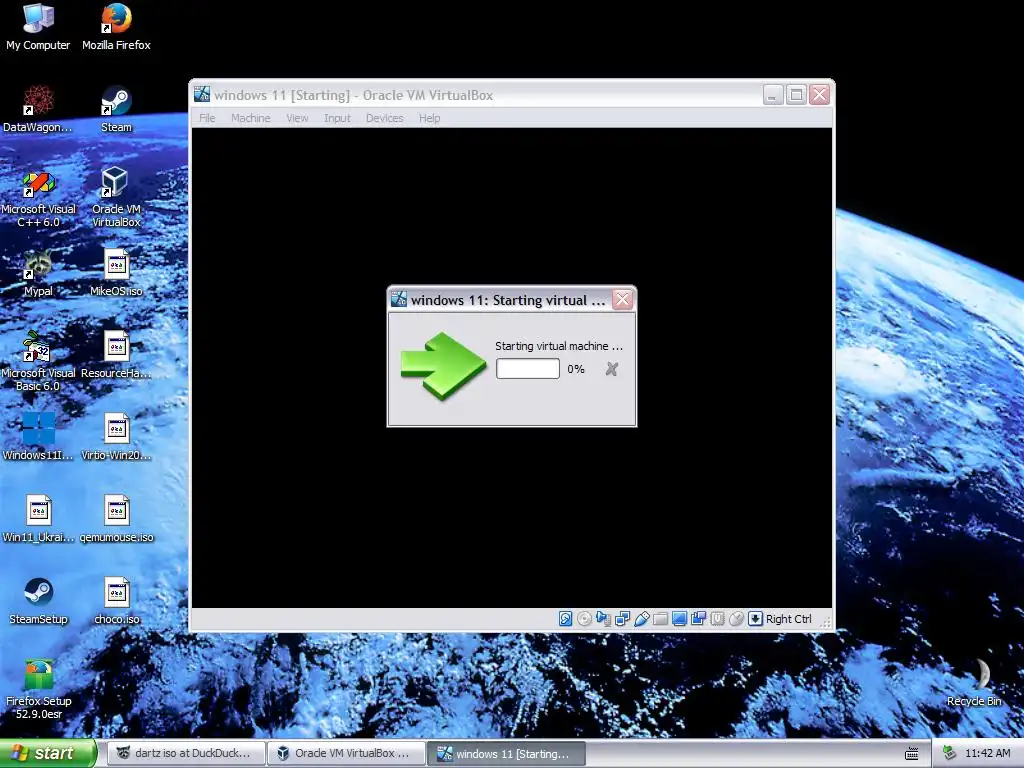Close the Starting virtual machine dialog
This screenshot has height=768, width=1024.
[622, 300]
